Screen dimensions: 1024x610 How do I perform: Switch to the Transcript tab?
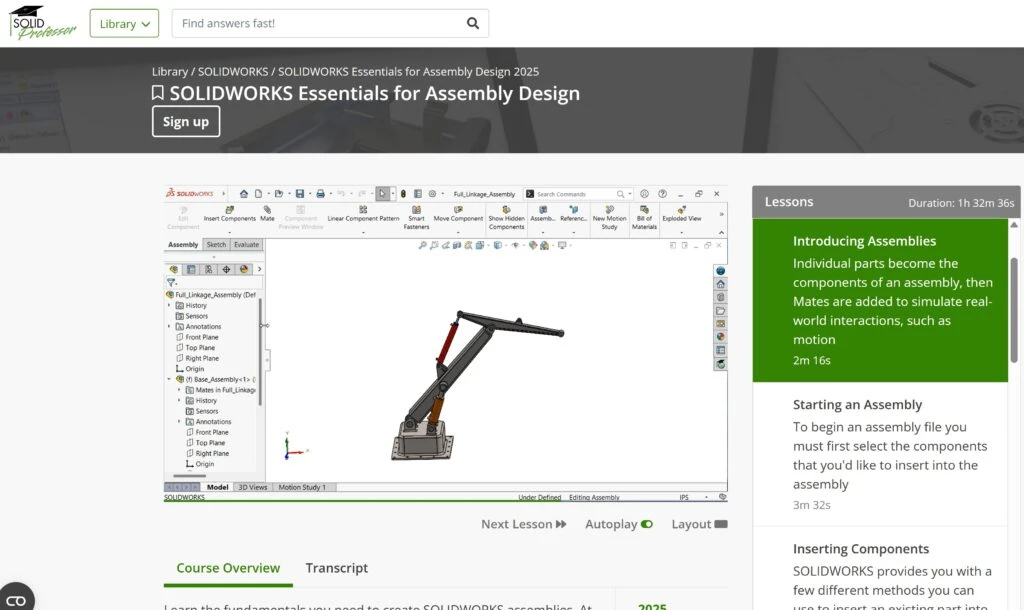tap(336, 568)
